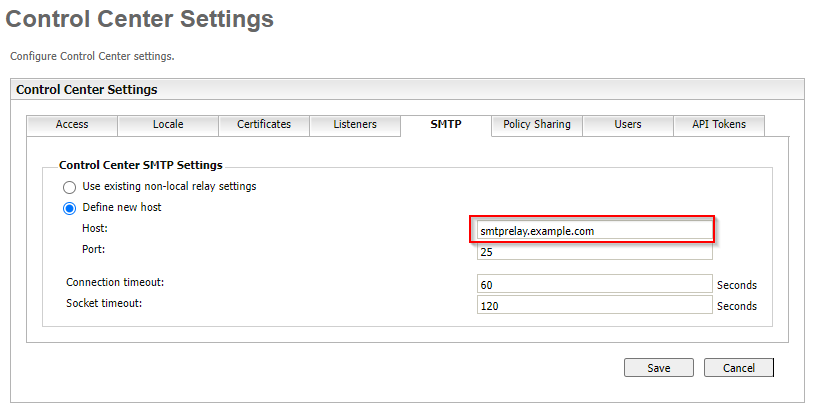Screen dimensions: 814x411
Task: Click the Connection timeout: label text
Action: pyautogui.click(x=115, y=283)
